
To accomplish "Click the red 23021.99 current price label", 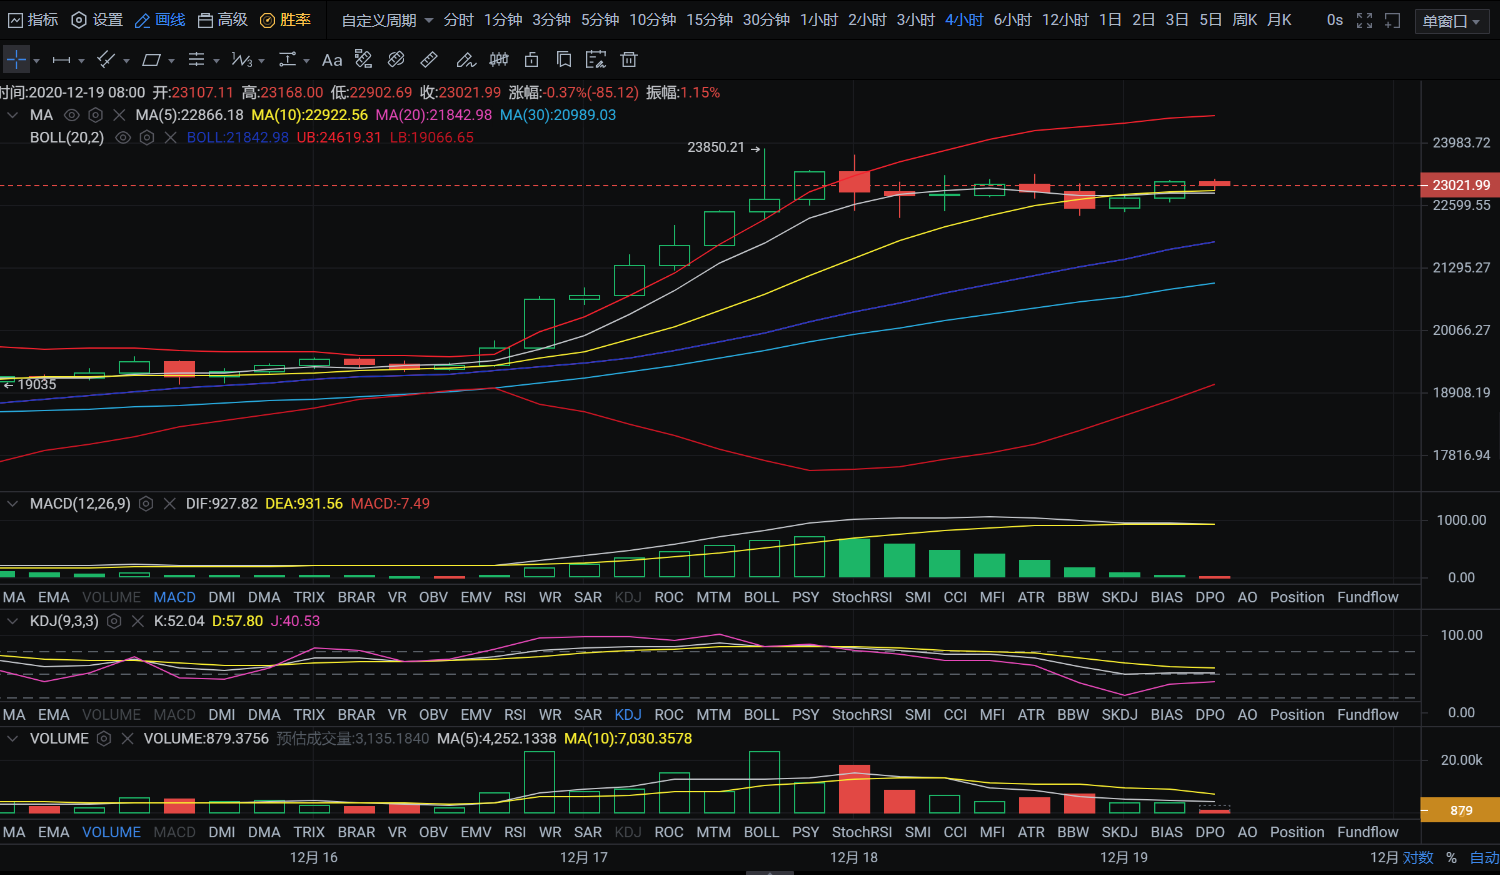I will click(1460, 185).
